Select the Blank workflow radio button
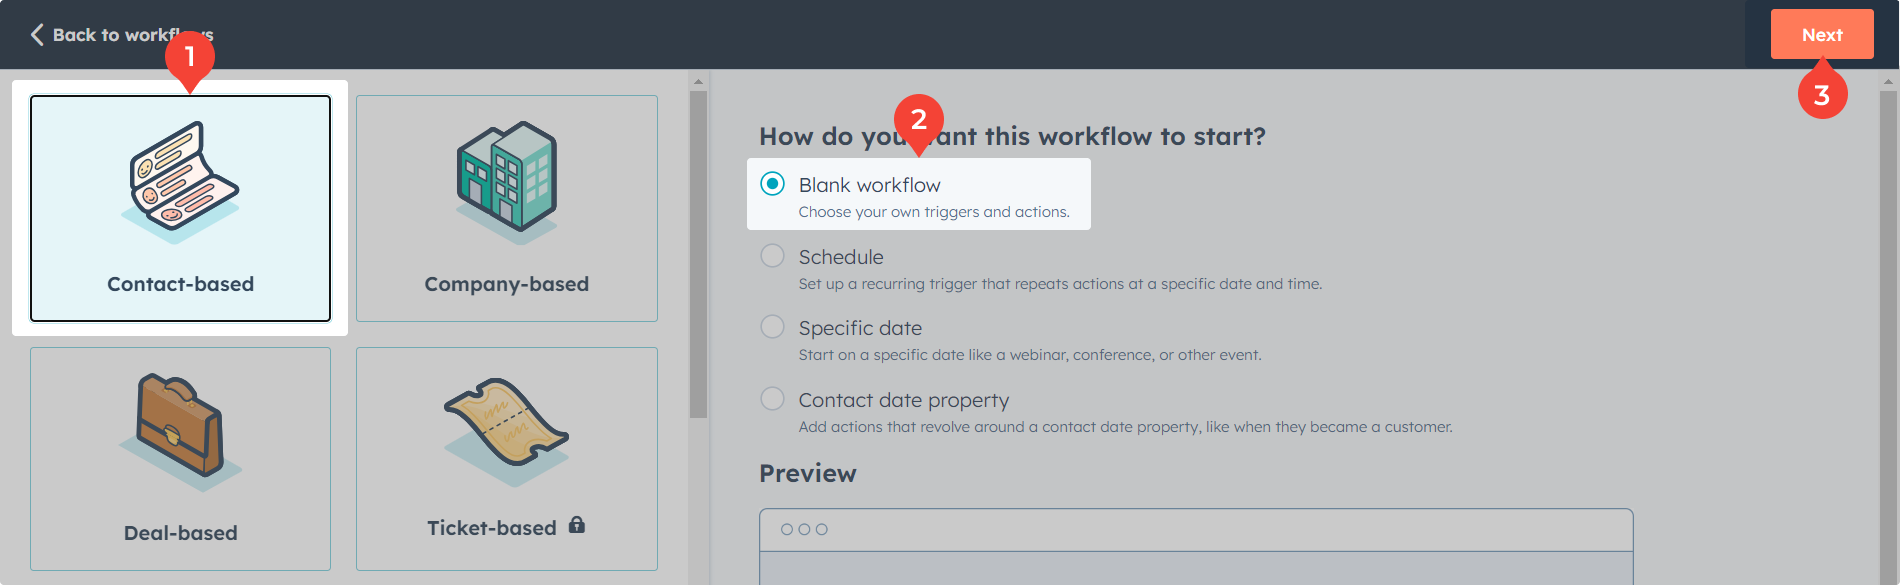Viewport: 1900px width, 585px height. [772, 184]
